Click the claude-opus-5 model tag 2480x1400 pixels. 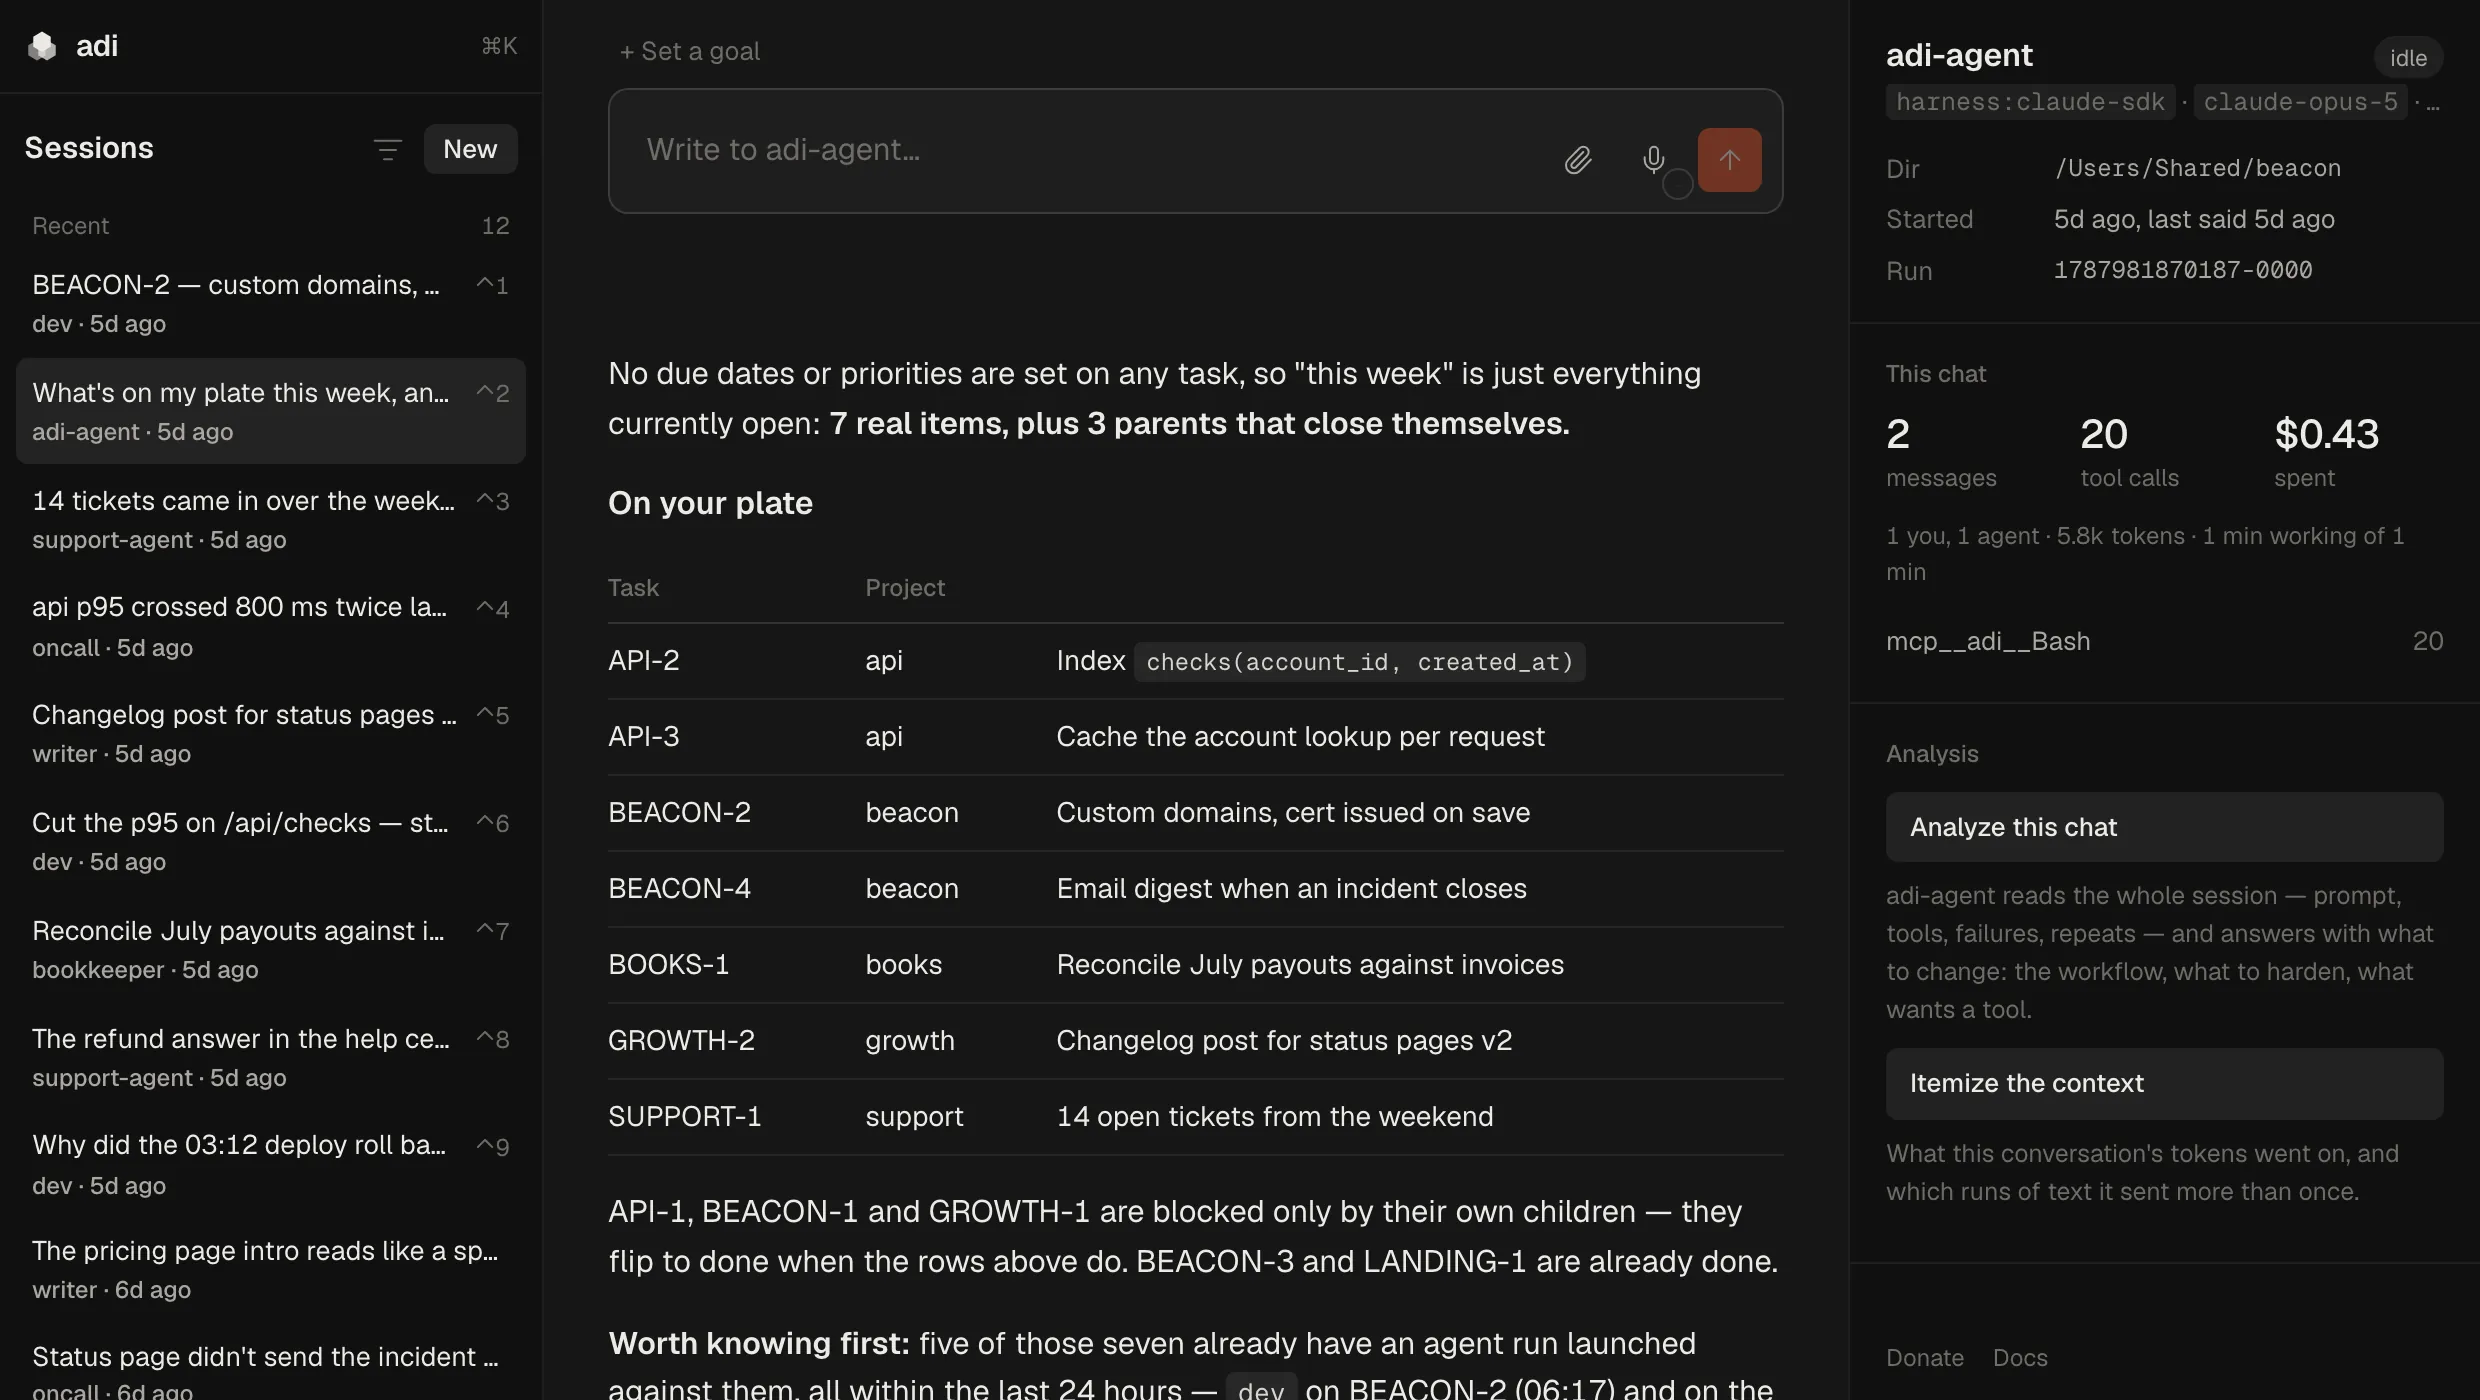[2300, 102]
